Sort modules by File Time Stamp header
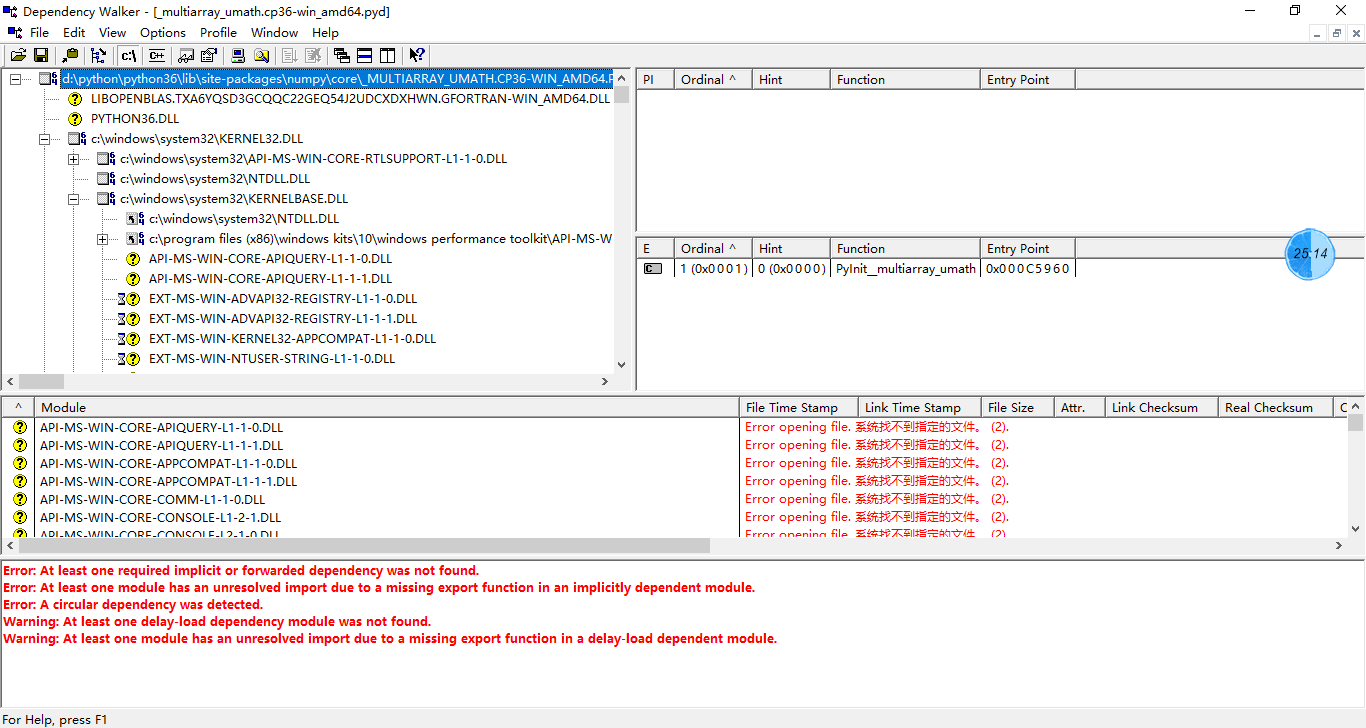Screen dimensions: 1366x728 point(798,408)
